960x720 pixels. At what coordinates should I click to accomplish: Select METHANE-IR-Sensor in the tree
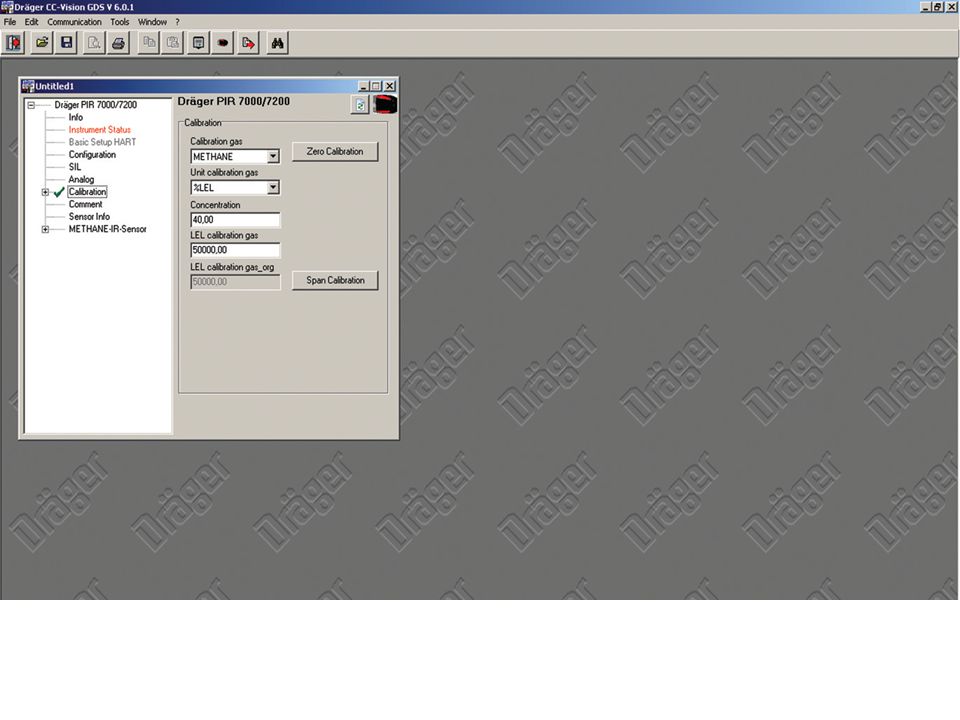pyautogui.click(x=107, y=229)
